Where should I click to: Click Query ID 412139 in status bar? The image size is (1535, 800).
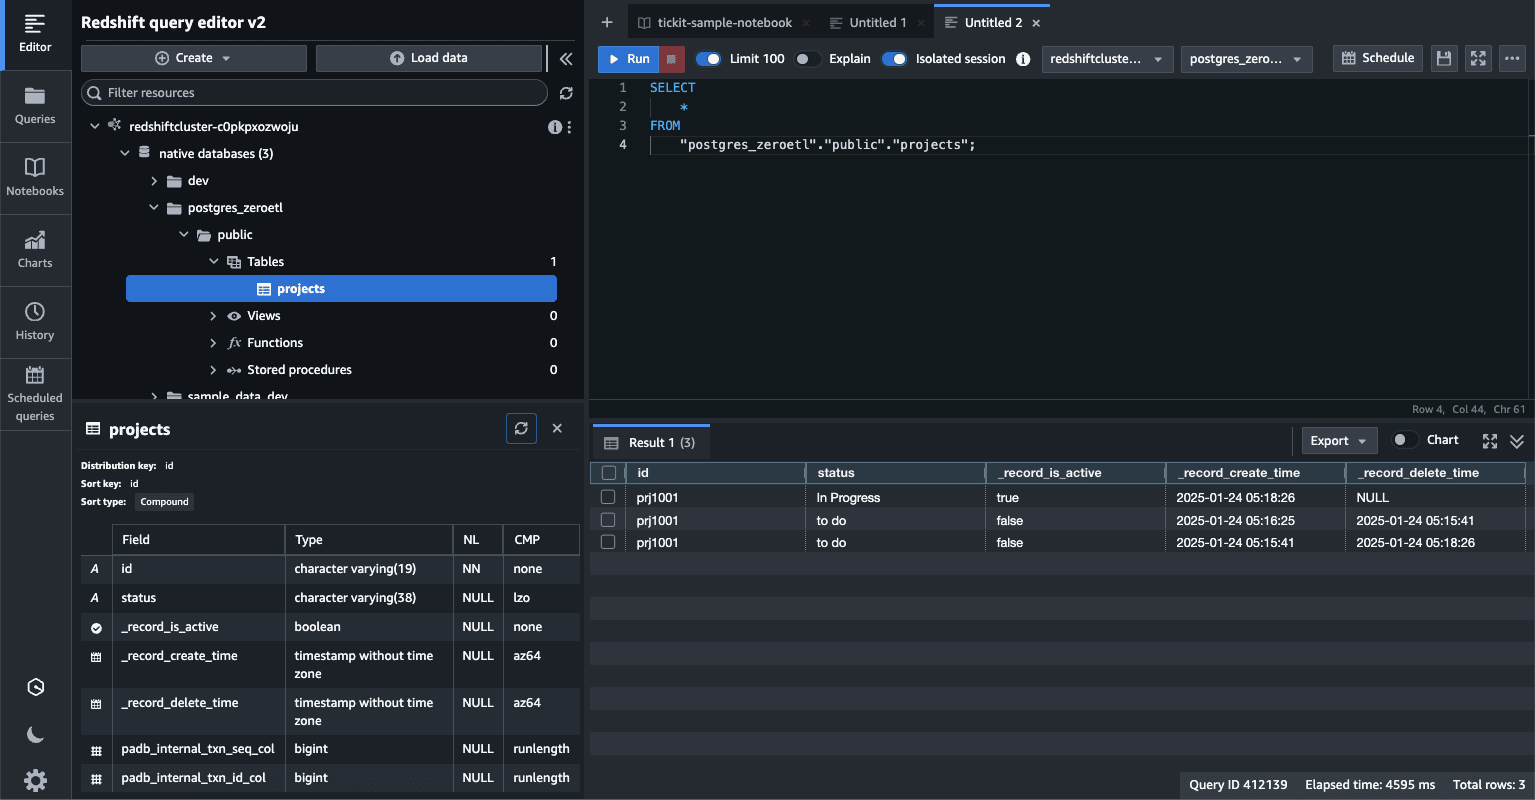coord(1238,785)
